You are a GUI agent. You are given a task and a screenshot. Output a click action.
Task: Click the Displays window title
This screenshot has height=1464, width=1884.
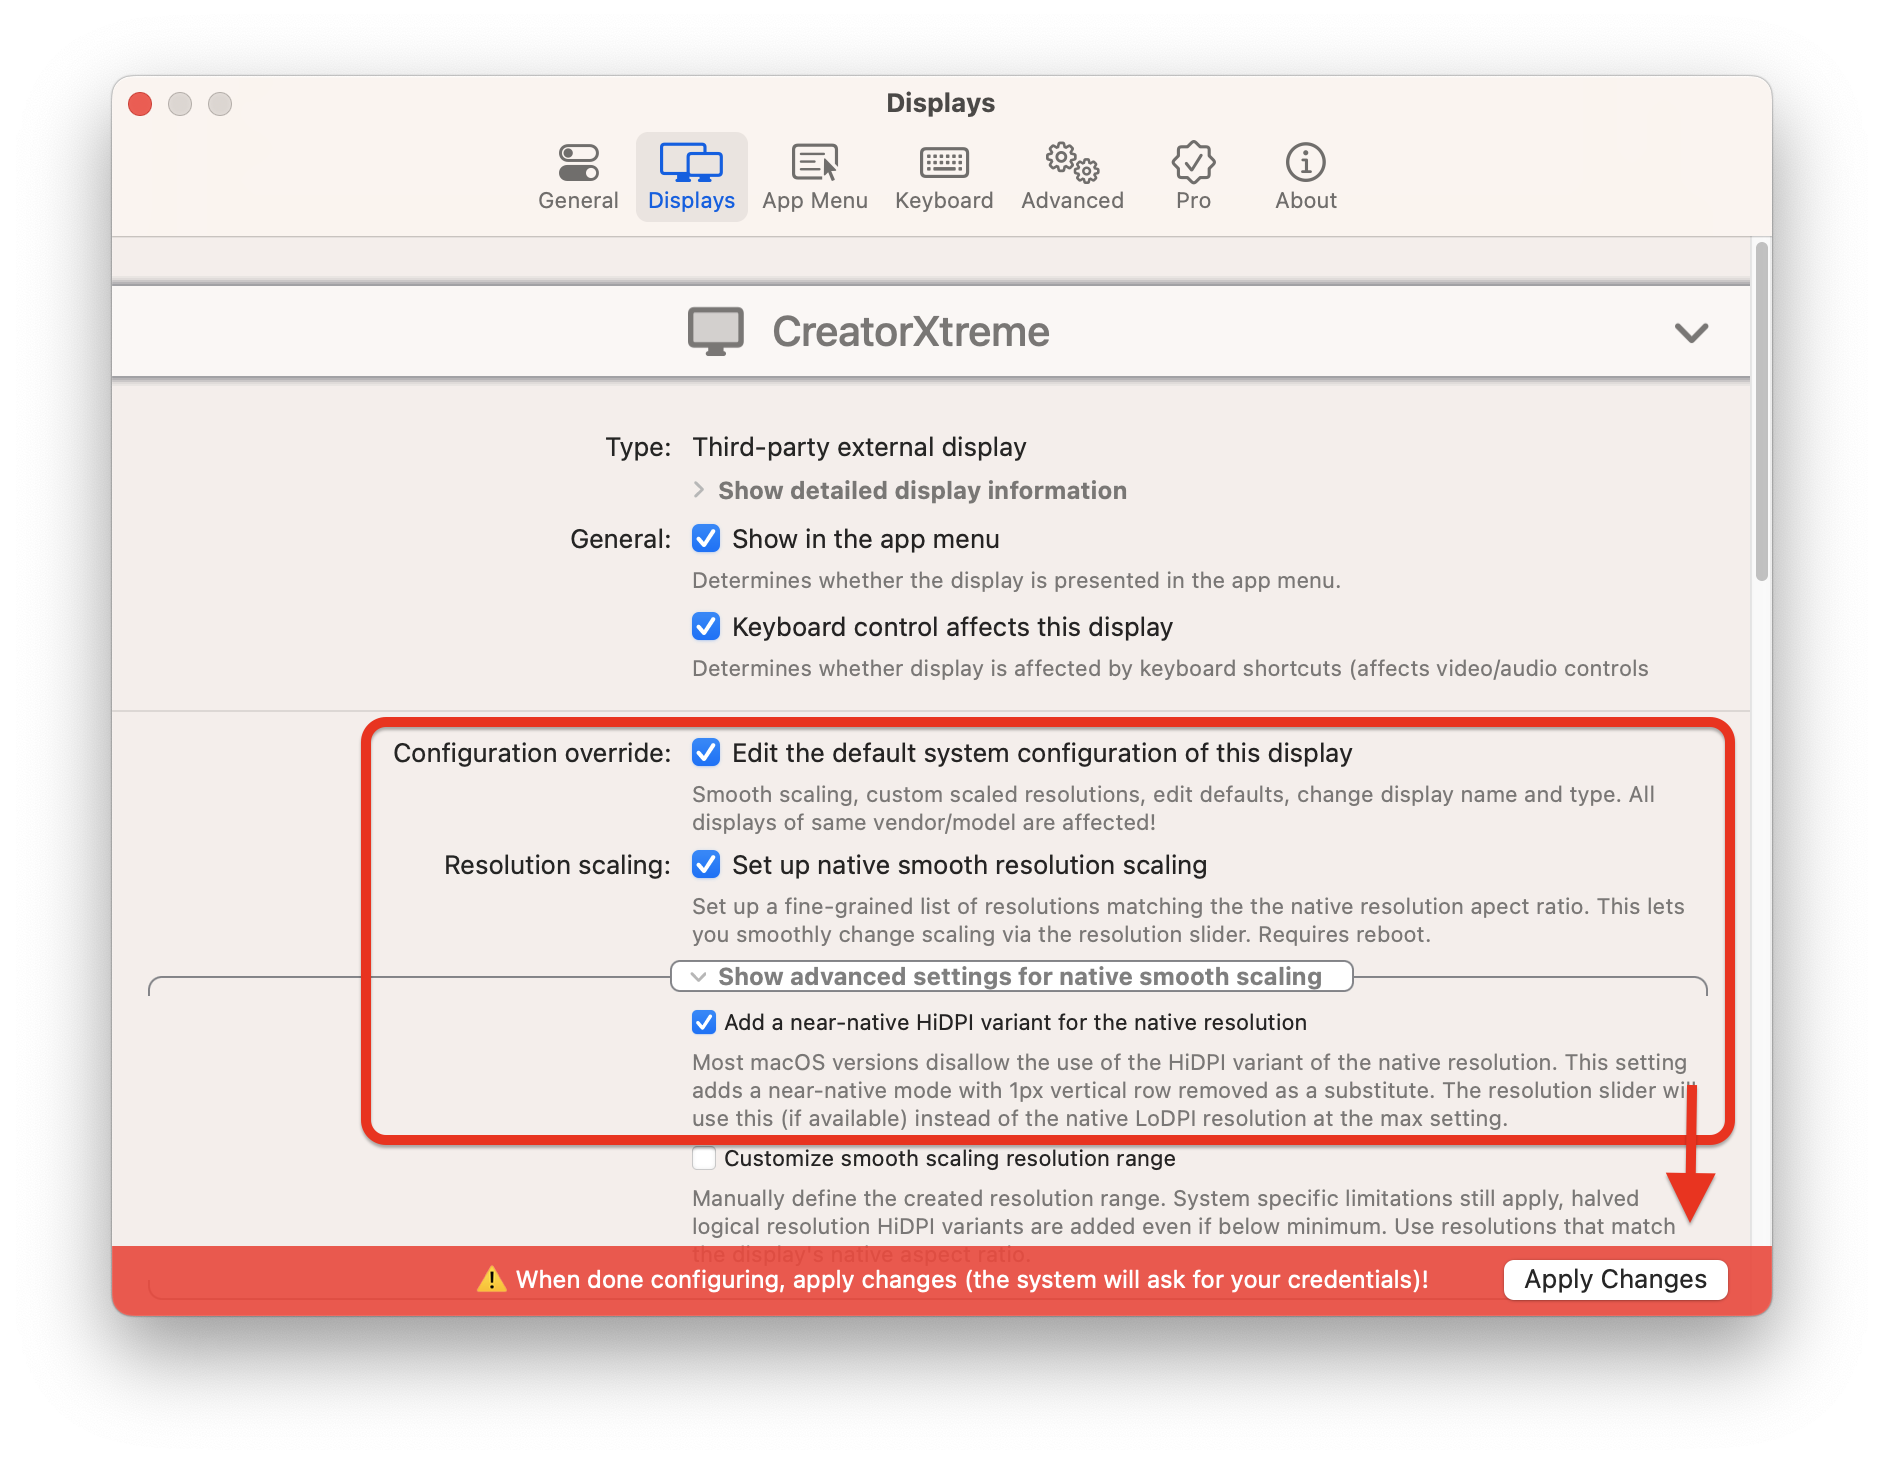(940, 103)
